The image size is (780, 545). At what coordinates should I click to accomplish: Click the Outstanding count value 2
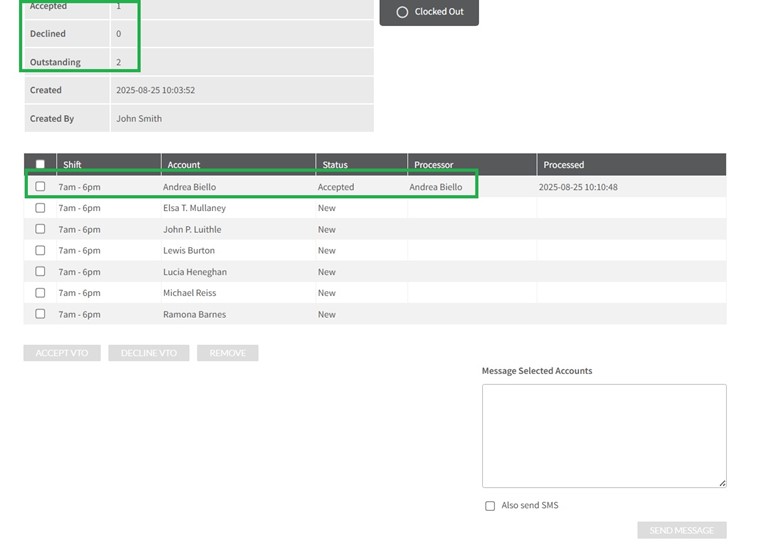(x=118, y=62)
